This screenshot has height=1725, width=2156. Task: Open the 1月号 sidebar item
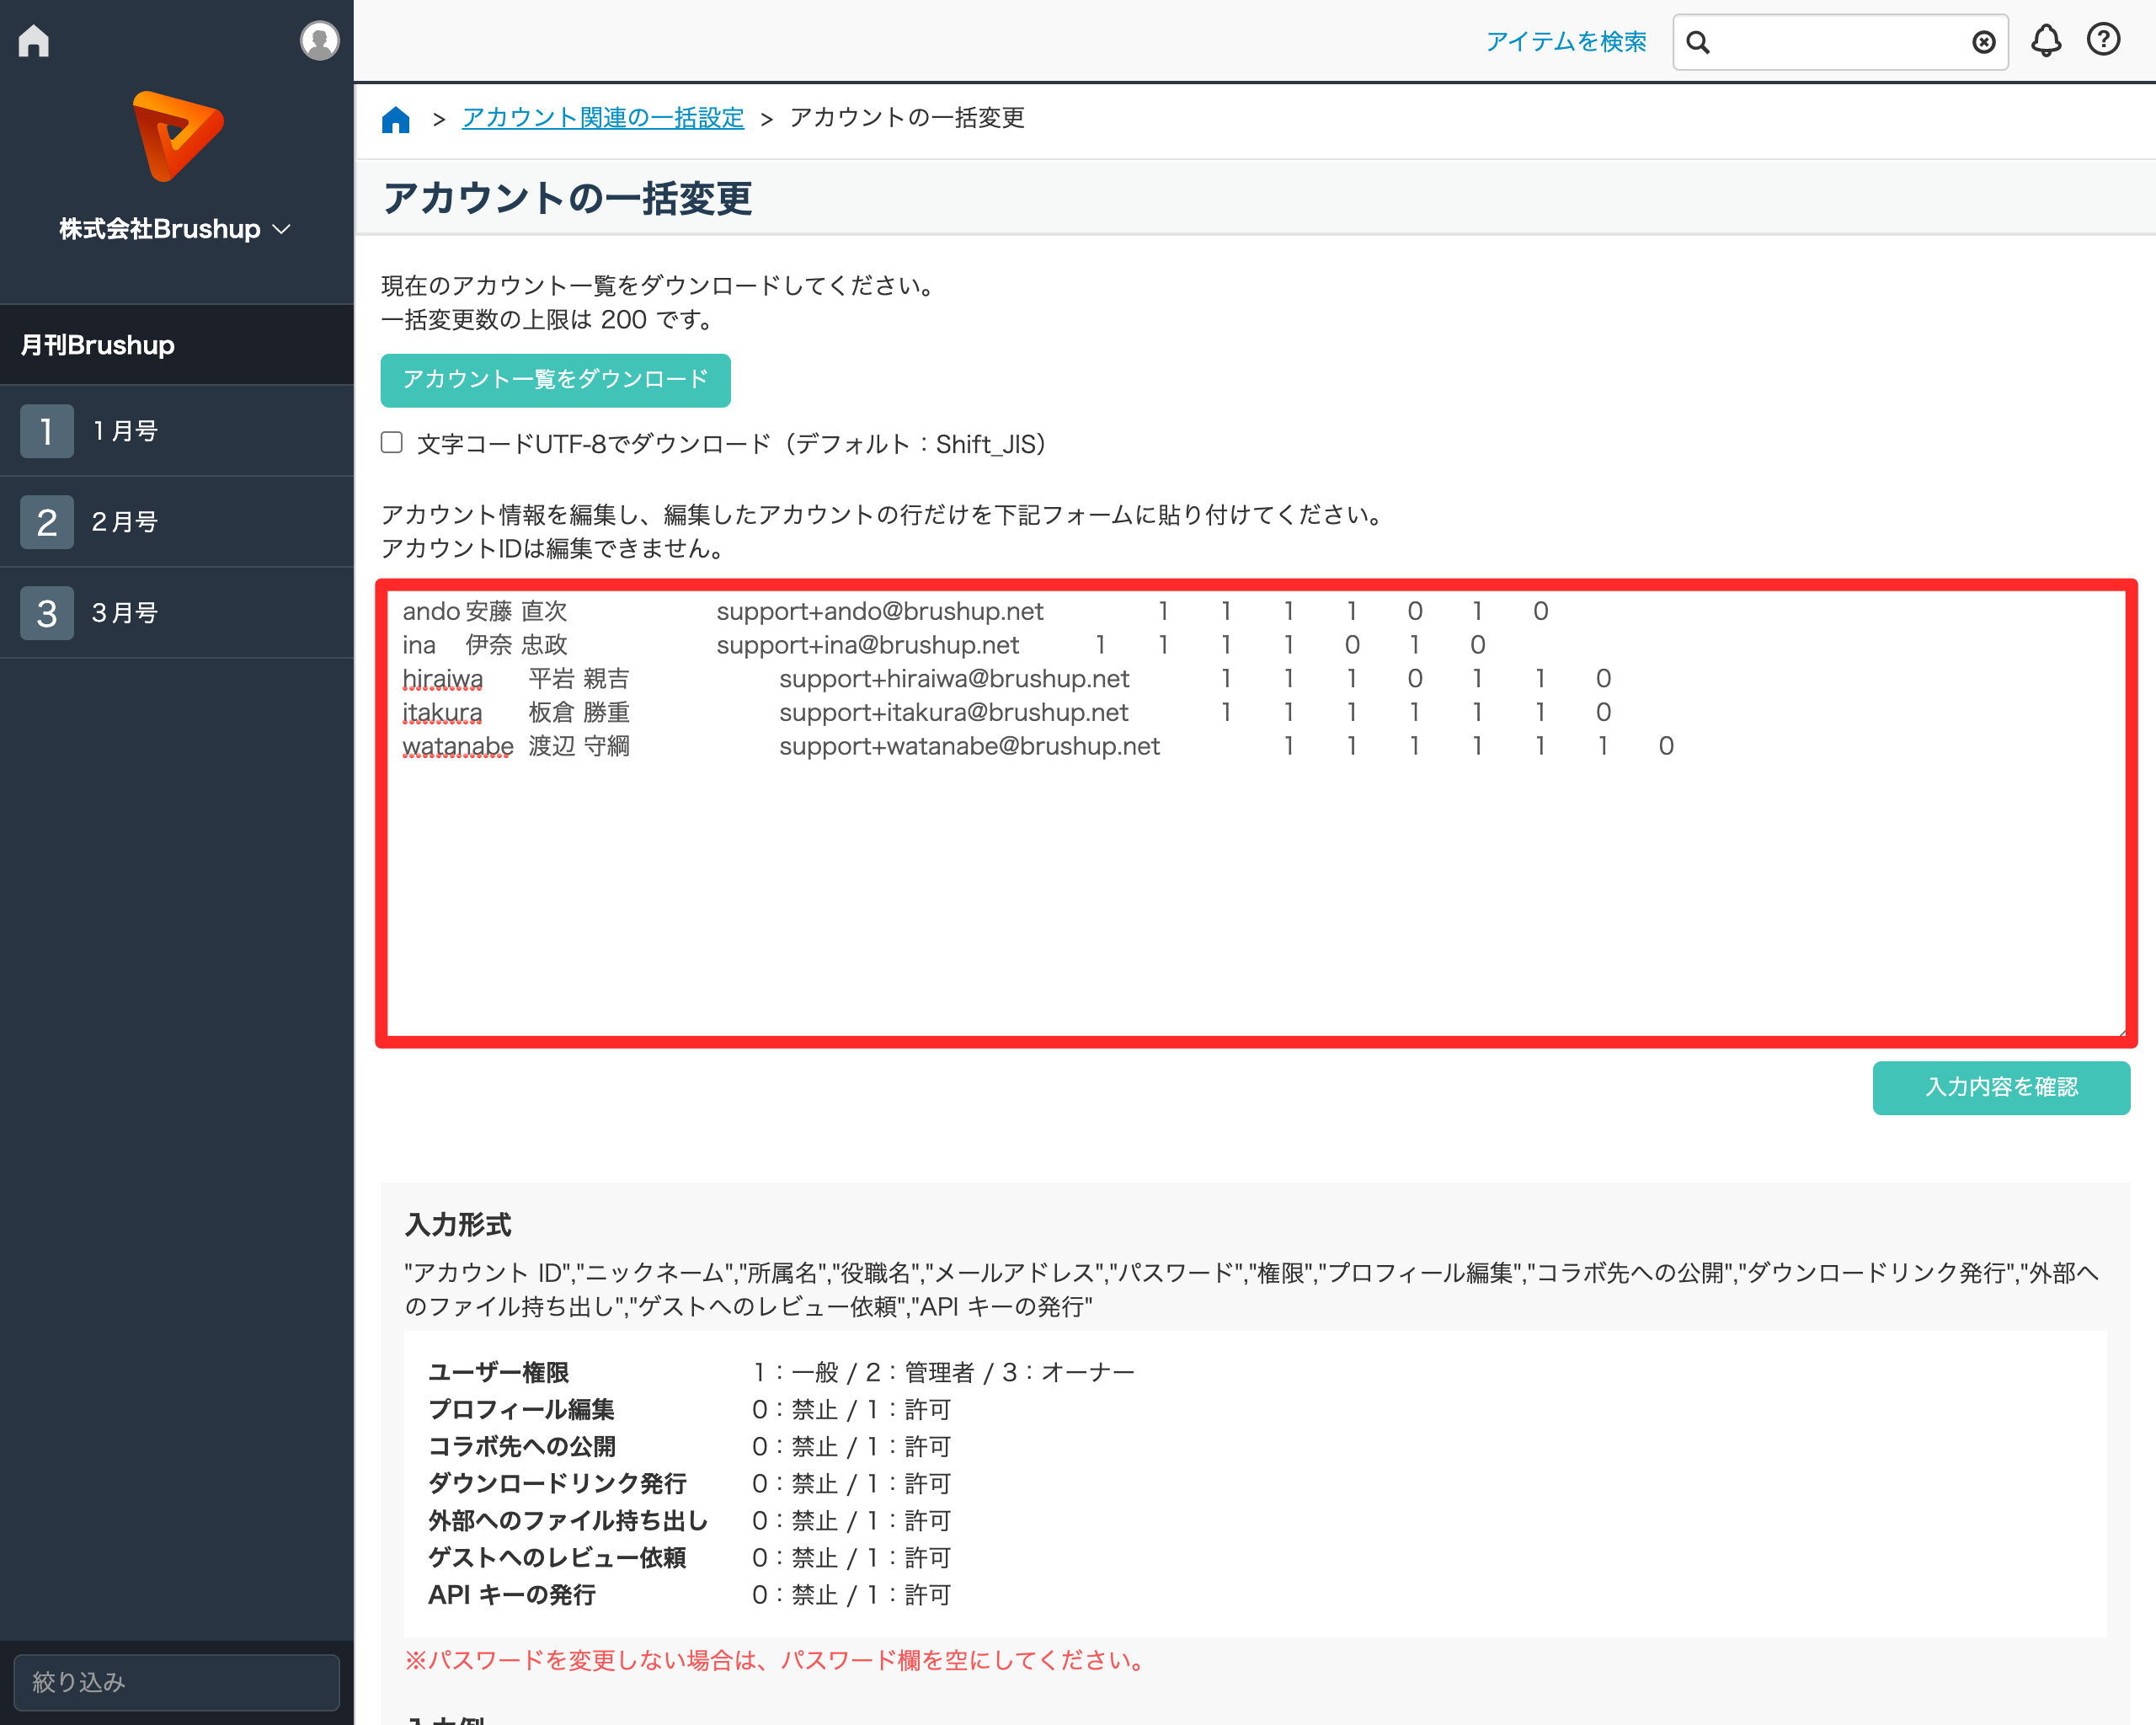(x=177, y=431)
